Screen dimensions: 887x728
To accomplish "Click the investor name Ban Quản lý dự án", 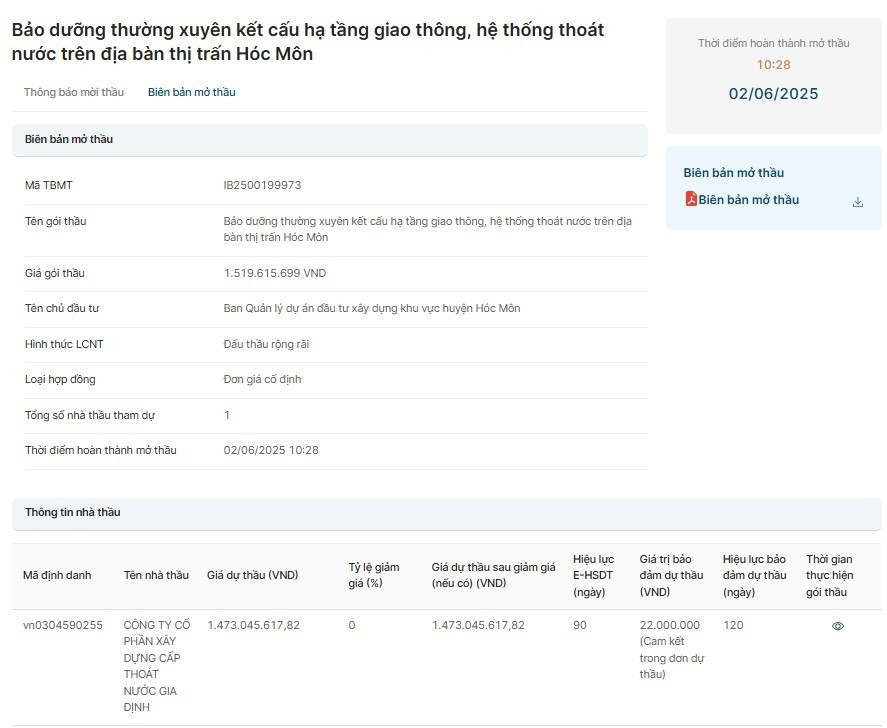I will point(371,308).
